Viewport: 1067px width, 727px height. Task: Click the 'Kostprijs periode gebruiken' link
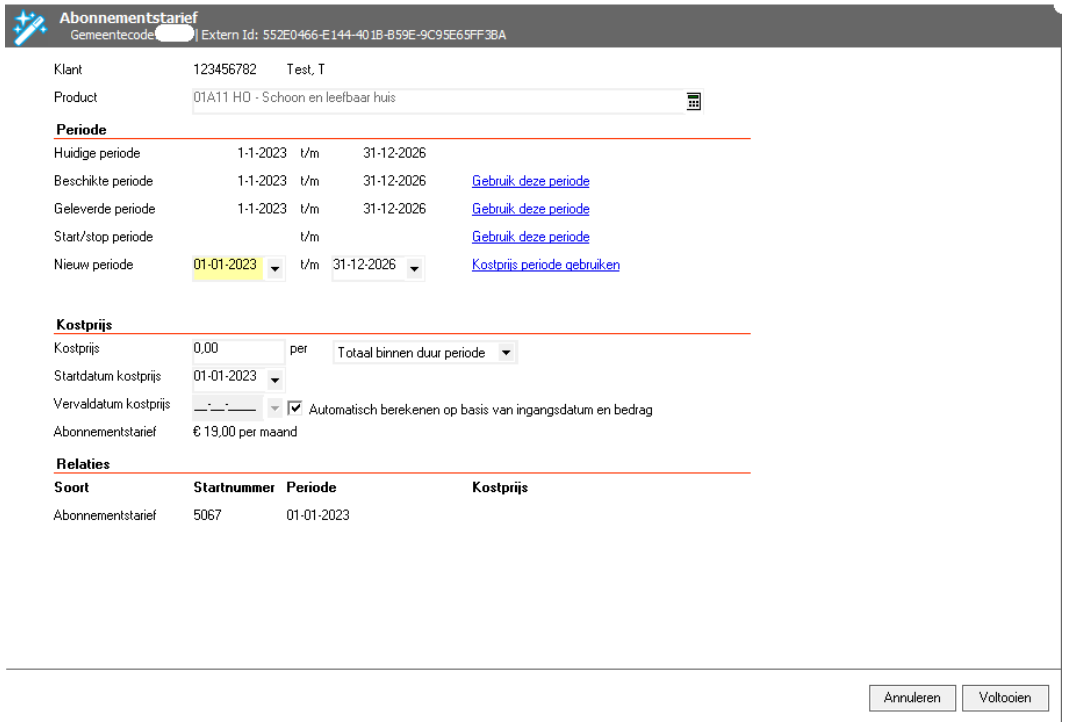pyautogui.click(x=545, y=265)
